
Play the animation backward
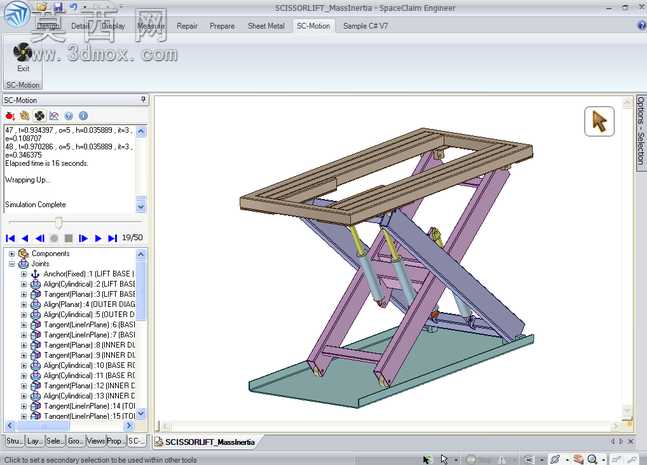pos(25,238)
